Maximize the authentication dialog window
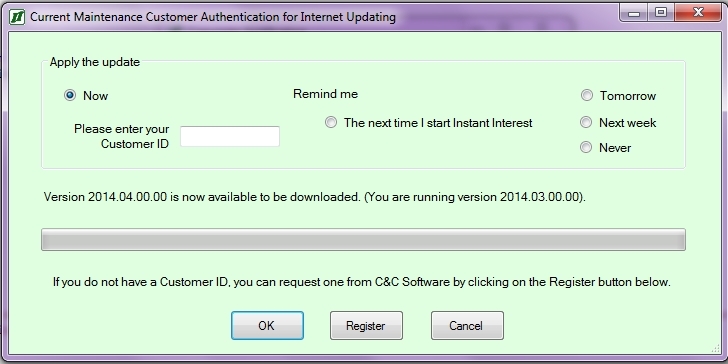The height and width of the screenshot is (364, 728). pyautogui.click(x=661, y=13)
